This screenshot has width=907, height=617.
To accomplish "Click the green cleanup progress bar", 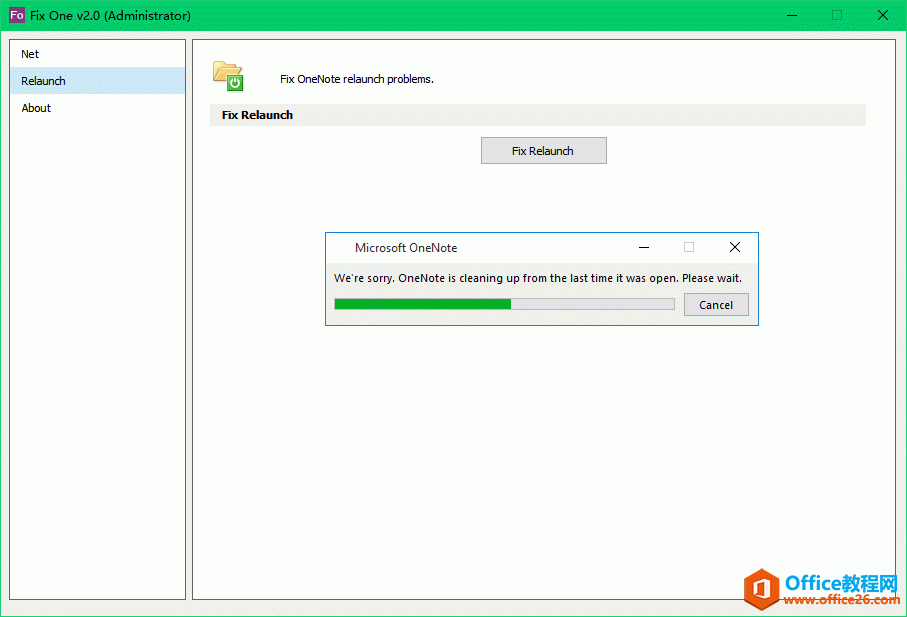I will pos(504,304).
